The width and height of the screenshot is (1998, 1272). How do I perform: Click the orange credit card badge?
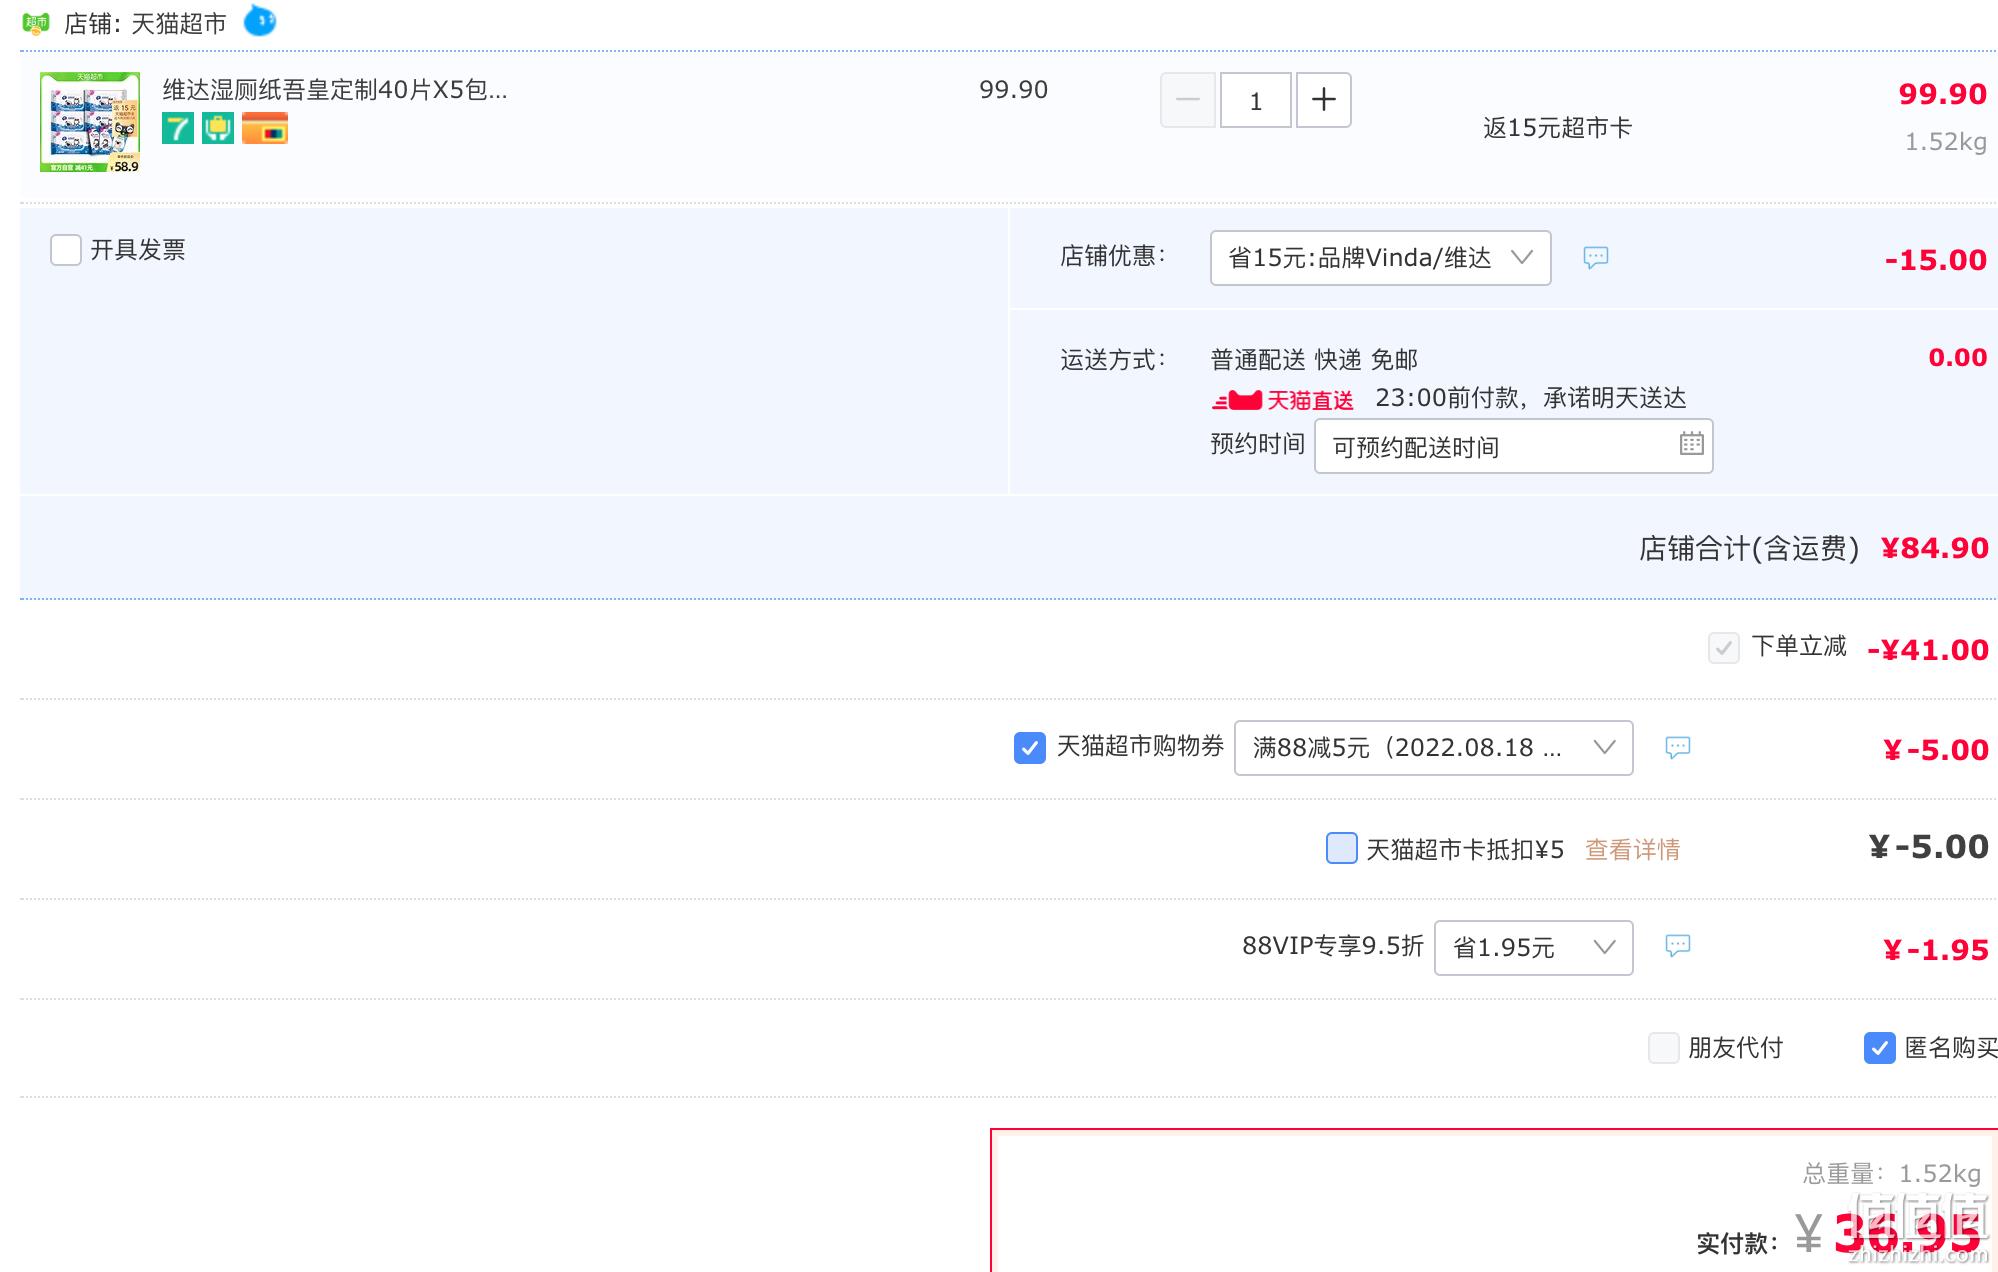point(265,128)
